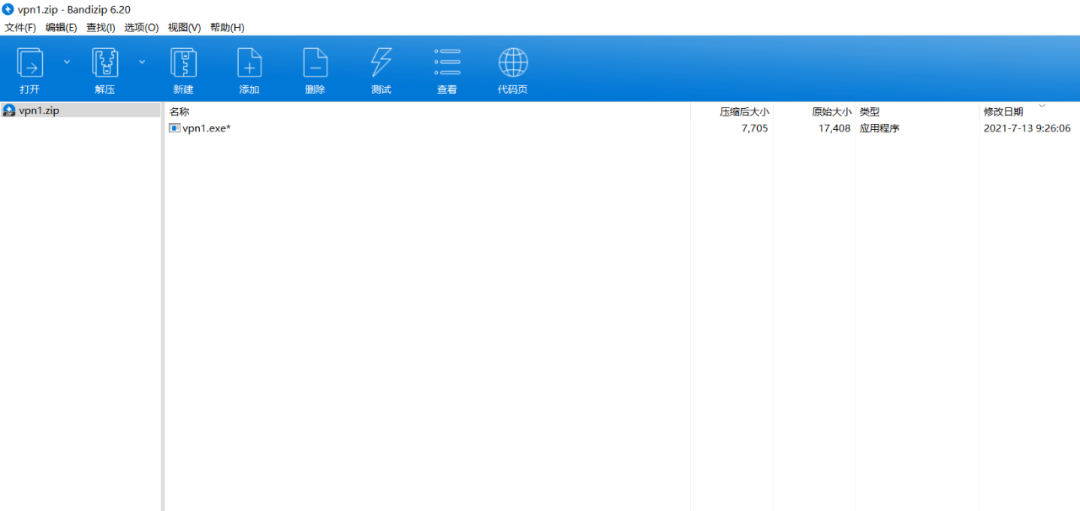The width and height of the screenshot is (1080, 511).
Task: Open the 查找(I) menu
Action: coord(101,28)
